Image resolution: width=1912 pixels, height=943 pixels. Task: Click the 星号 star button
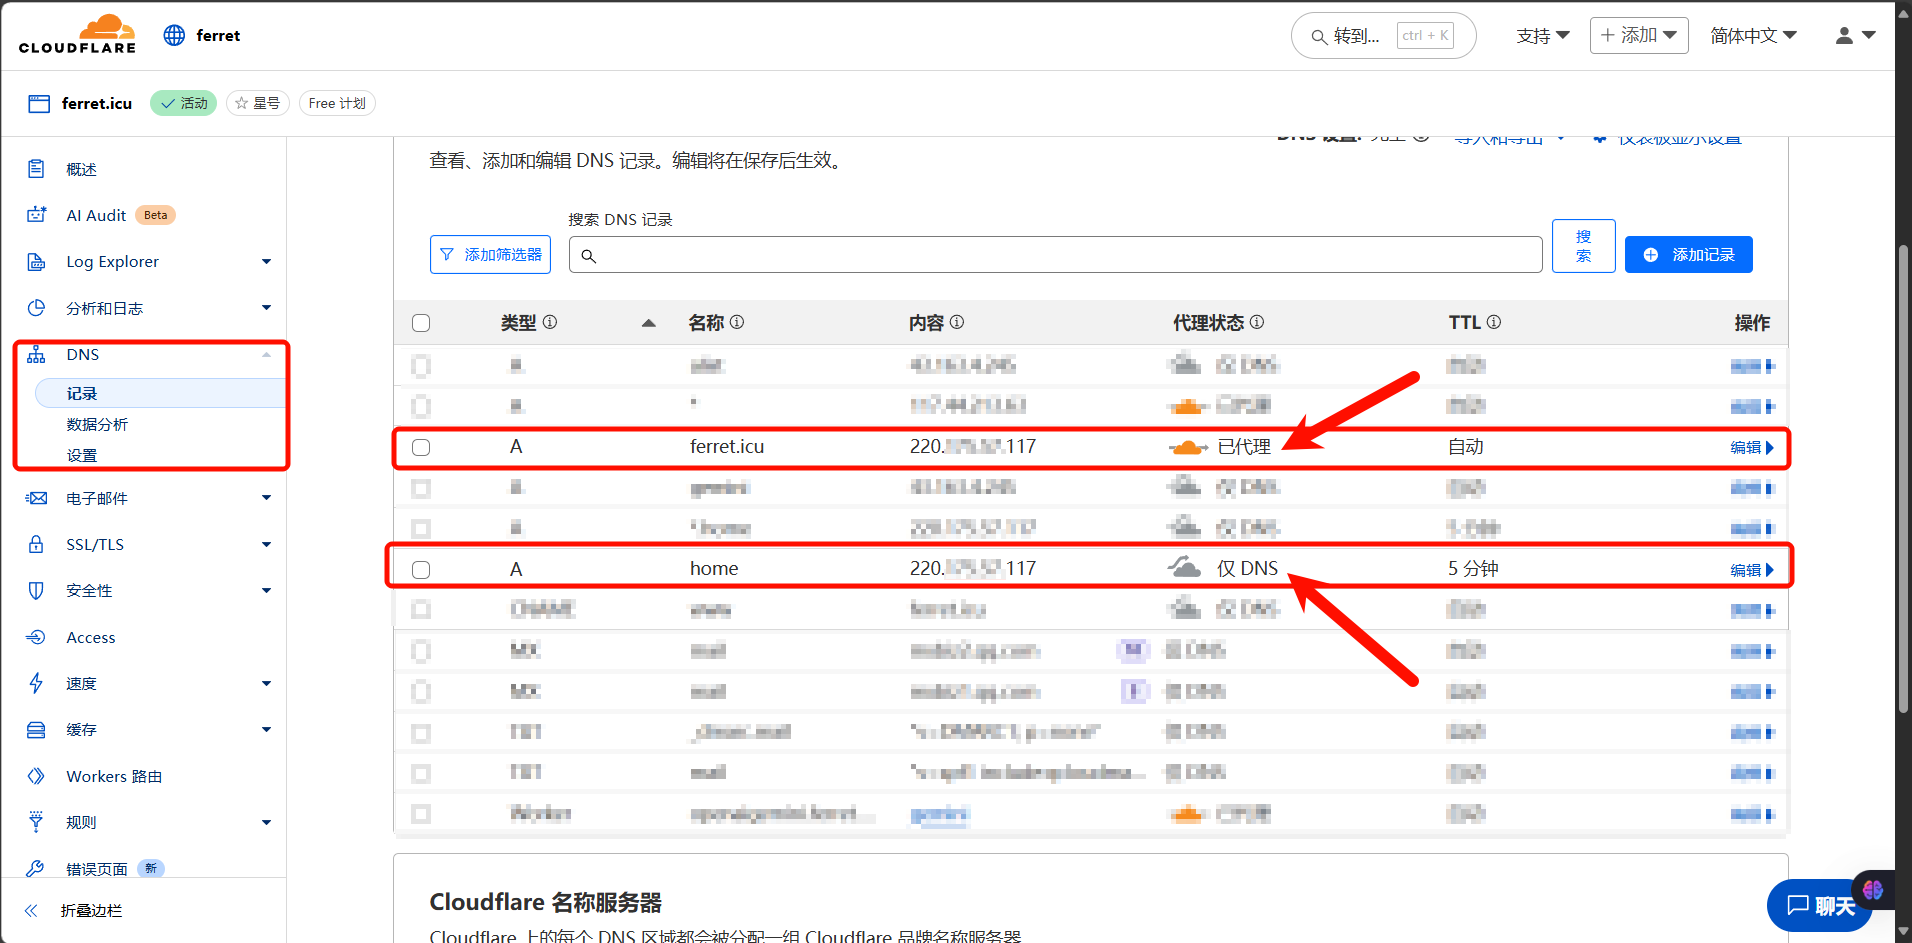(258, 103)
